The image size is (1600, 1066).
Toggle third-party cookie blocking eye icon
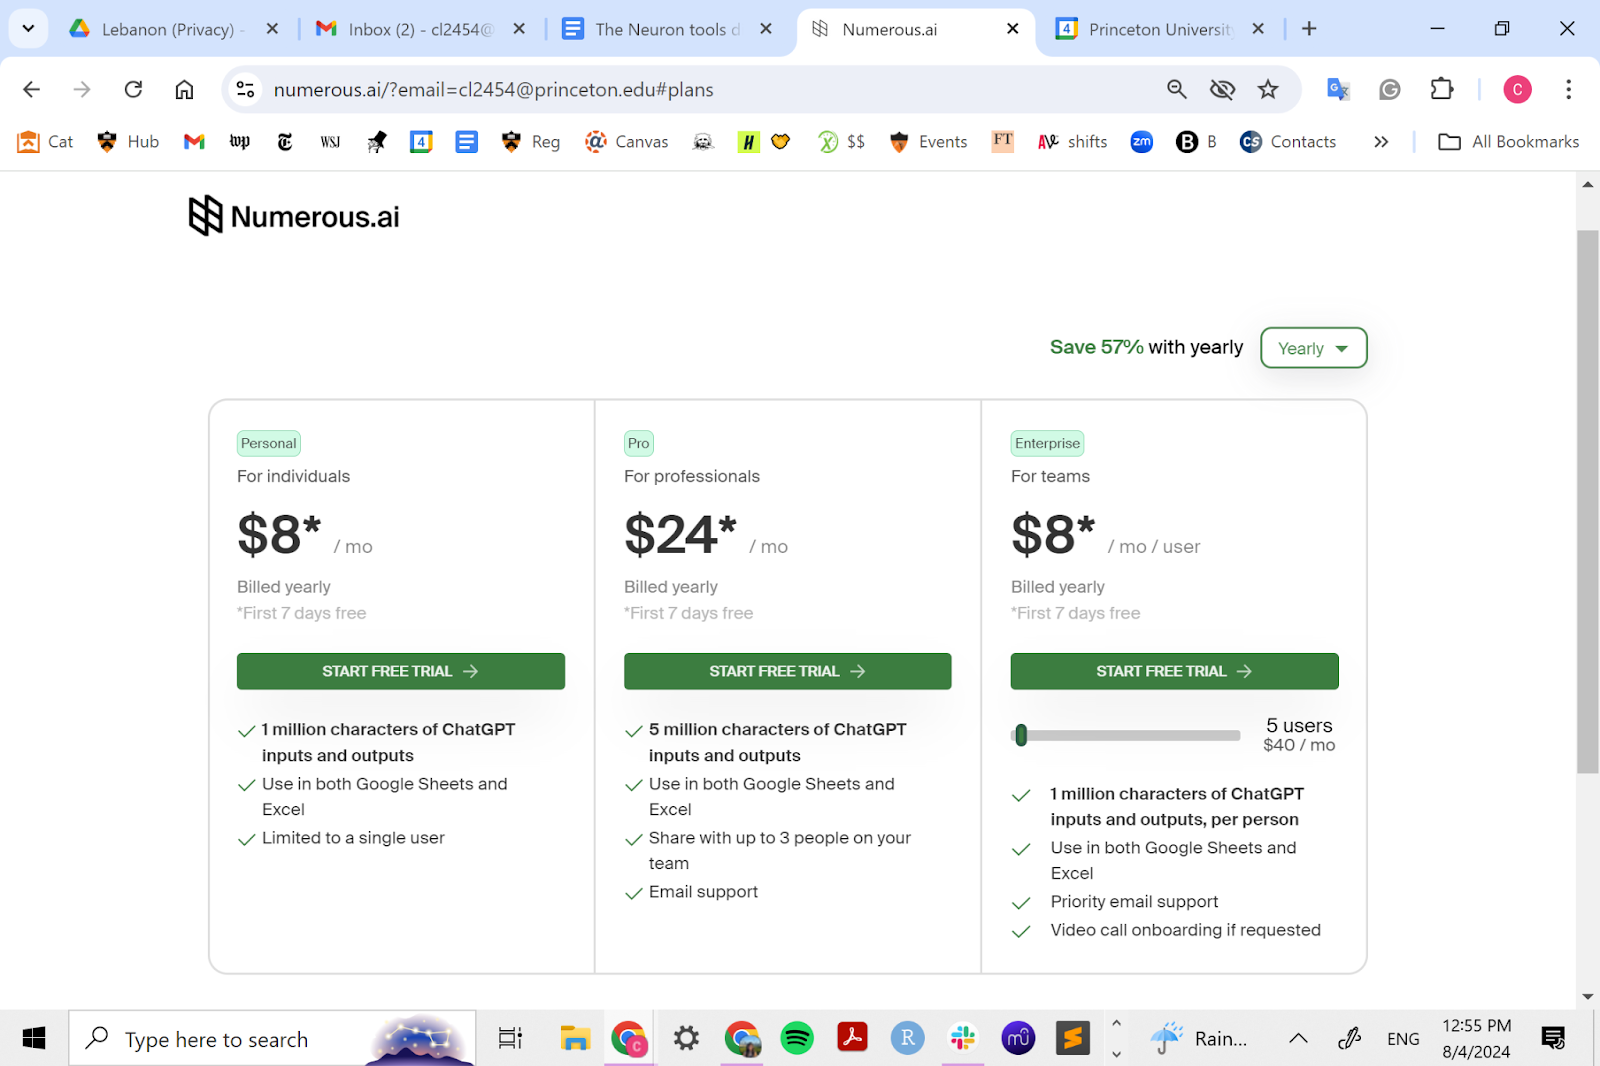pos(1222,90)
